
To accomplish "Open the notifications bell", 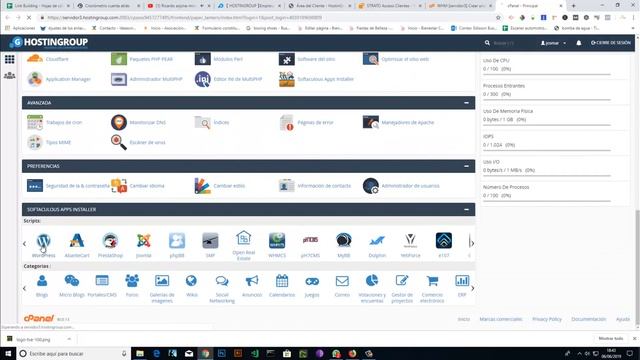I will [x=579, y=42].
